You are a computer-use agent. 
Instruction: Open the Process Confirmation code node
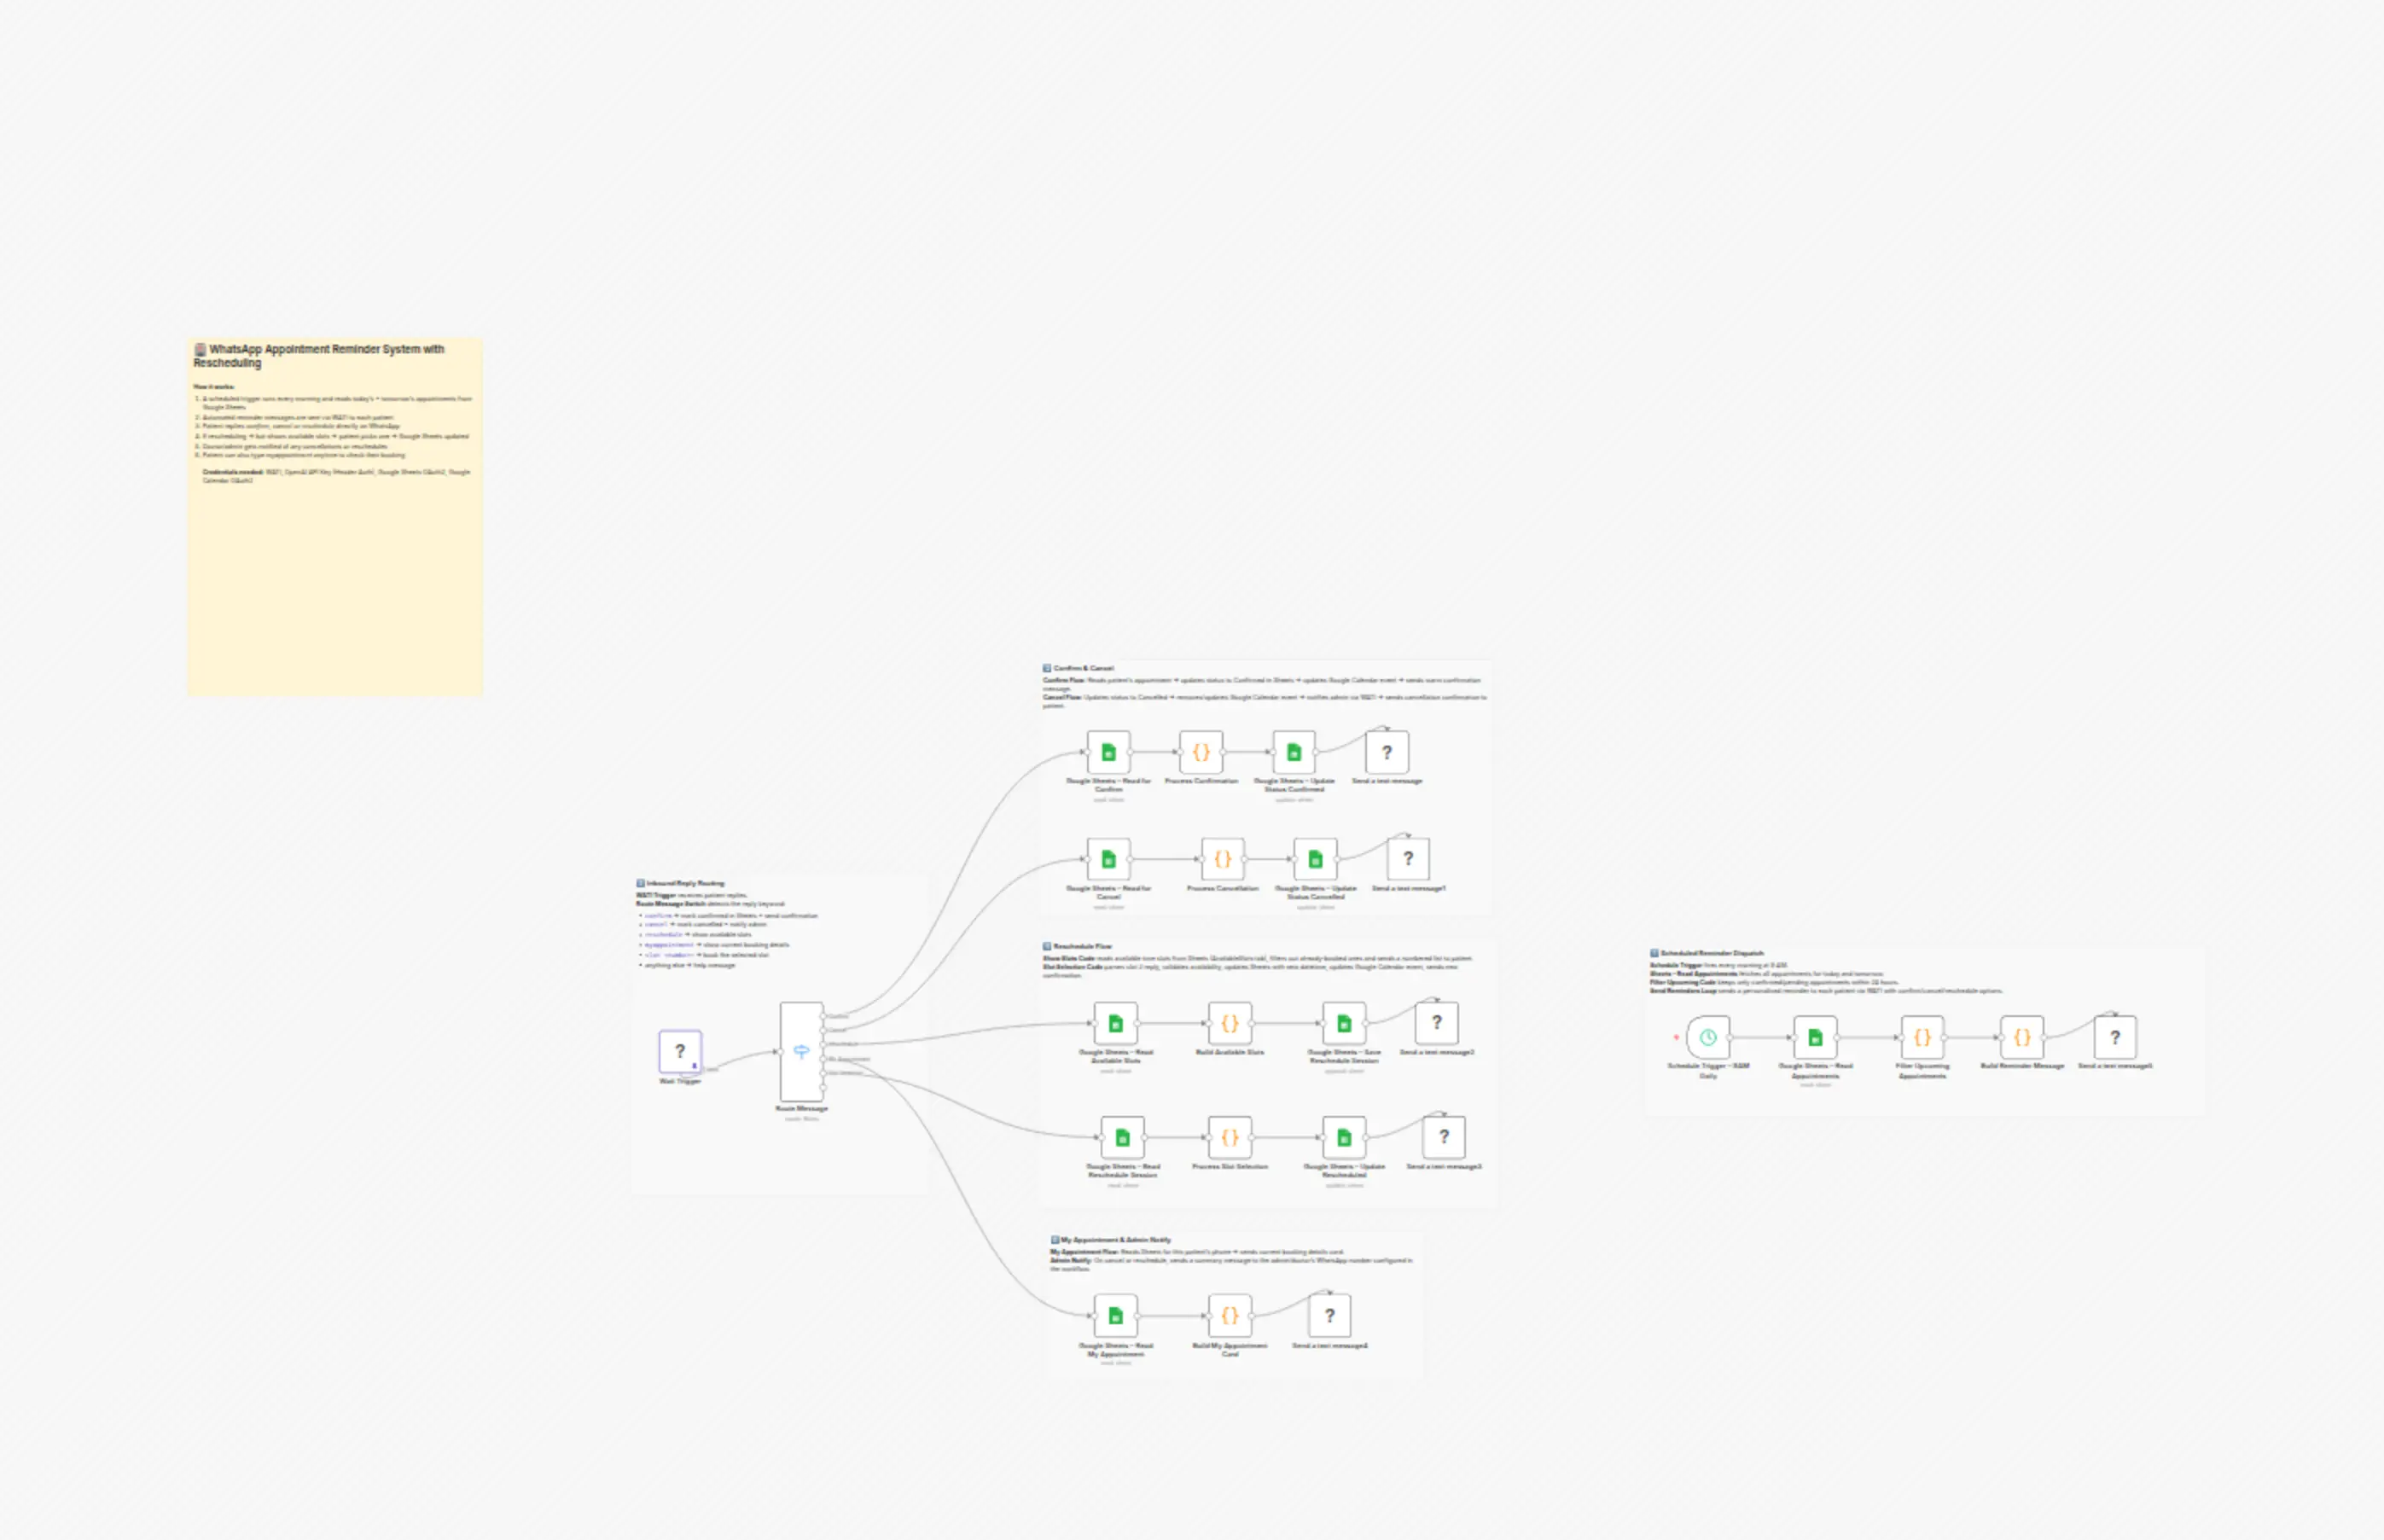1201,752
